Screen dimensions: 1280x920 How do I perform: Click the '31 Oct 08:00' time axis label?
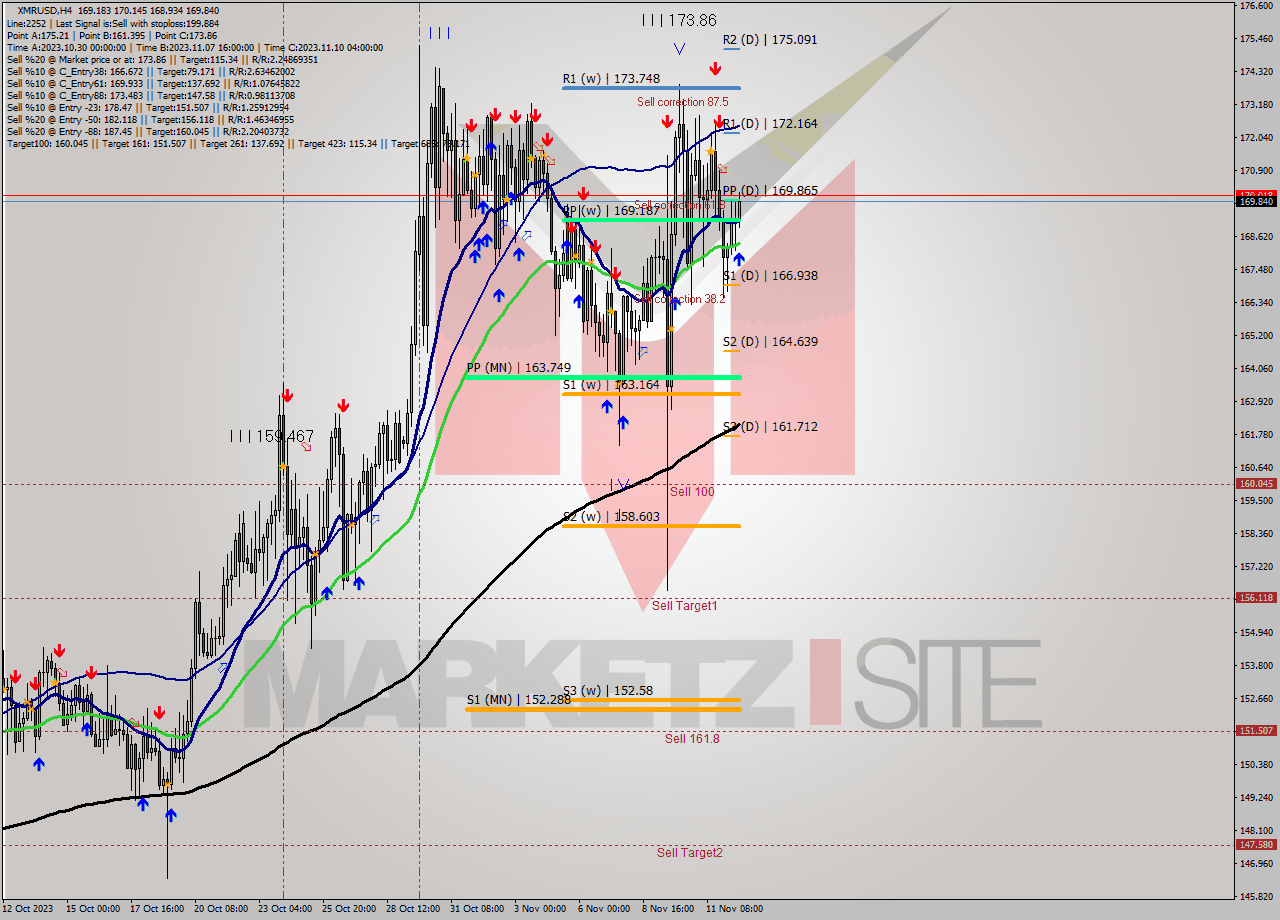pyautogui.click(x=477, y=909)
